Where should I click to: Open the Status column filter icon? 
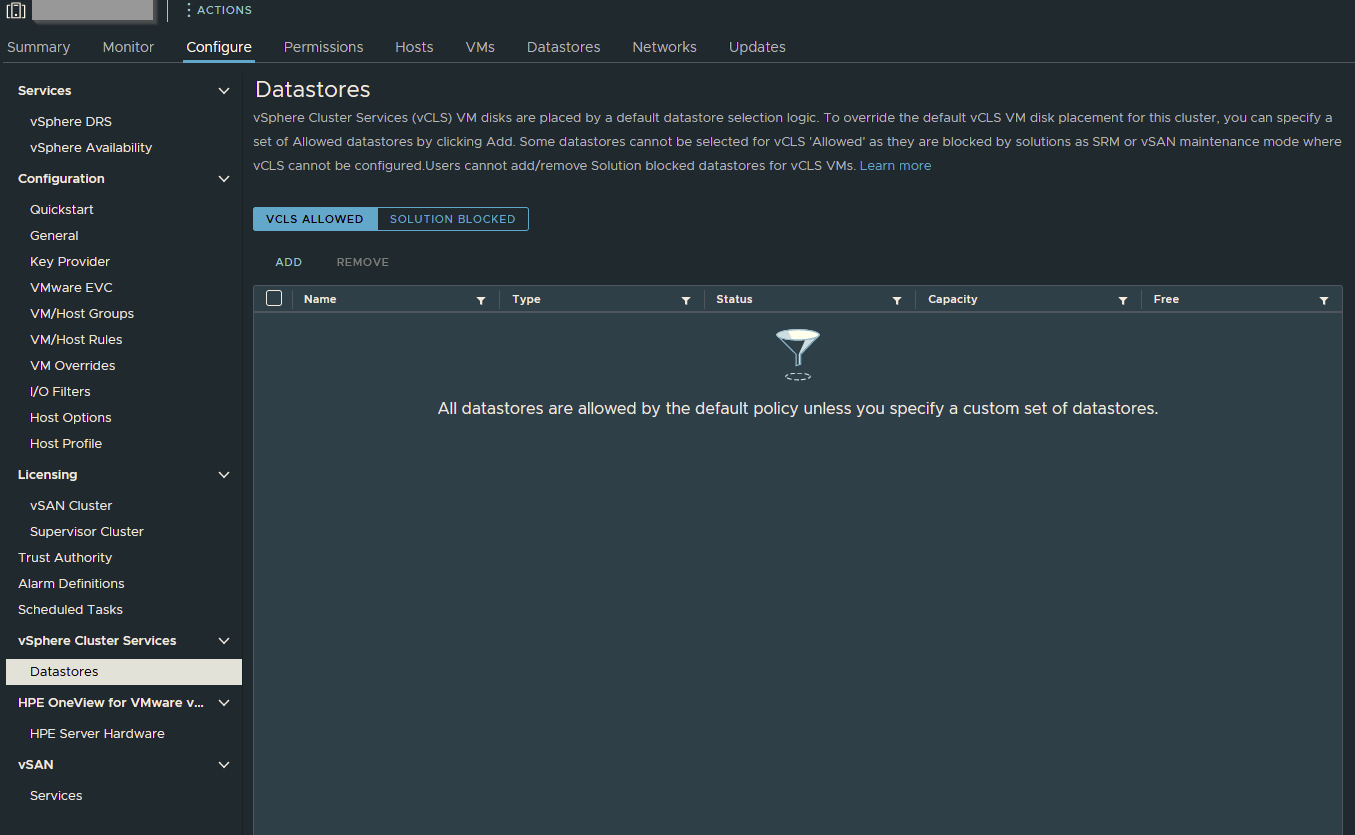click(x=897, y=300)
